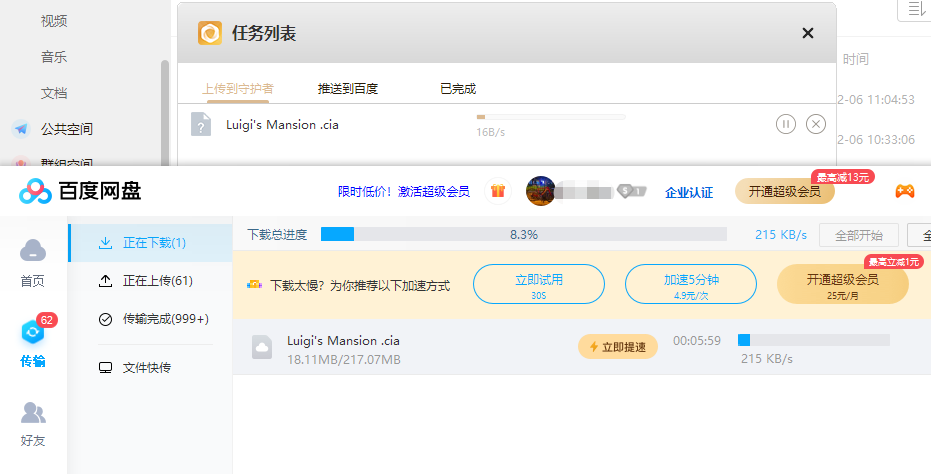Switch to 上传到守护者 tab
The width and height of the screenshot is (931, 474).
pyautogui.click(x=238, y=89)
